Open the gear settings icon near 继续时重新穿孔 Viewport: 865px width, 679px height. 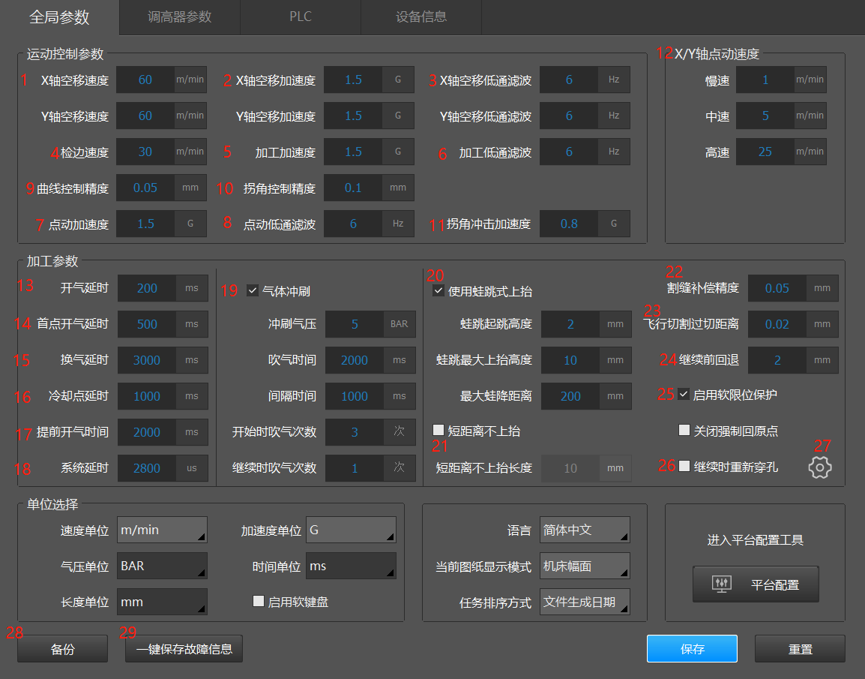click(x=820, y=467)
